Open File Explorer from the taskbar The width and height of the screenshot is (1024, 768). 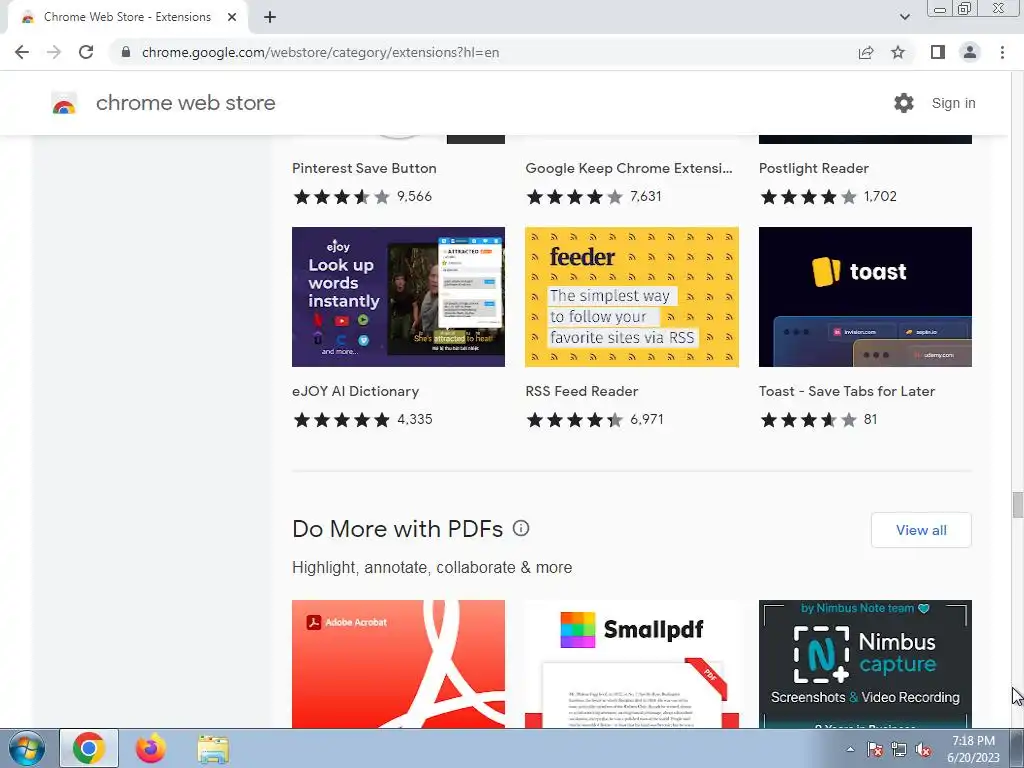pos(213,748)
